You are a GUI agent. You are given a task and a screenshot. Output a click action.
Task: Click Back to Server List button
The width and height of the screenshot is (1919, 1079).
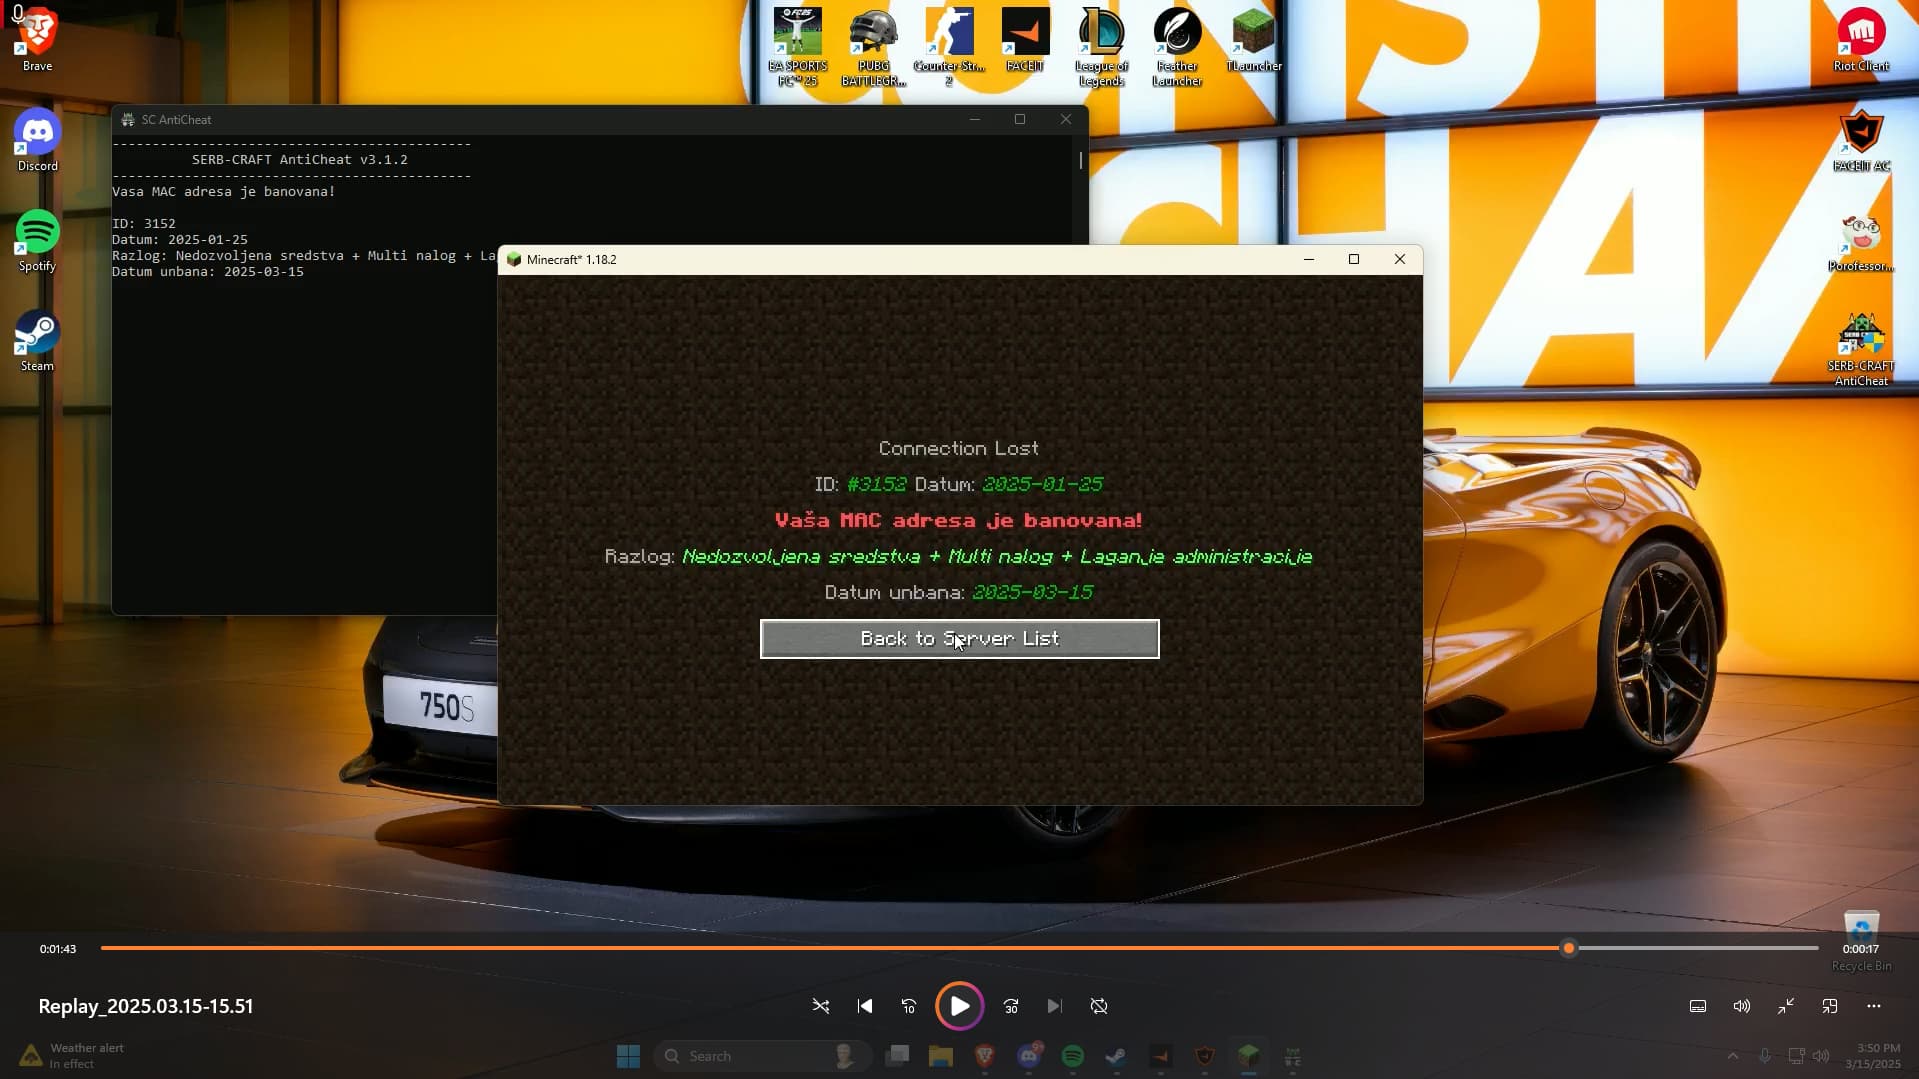(960, 639)
